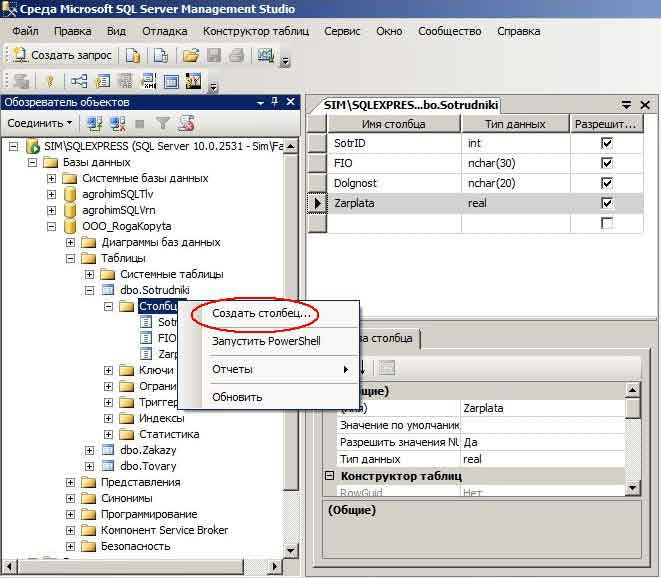Open the standard toolbar overflow options arrow
This screenshot has width=661, height=578.
click(285, 62)
